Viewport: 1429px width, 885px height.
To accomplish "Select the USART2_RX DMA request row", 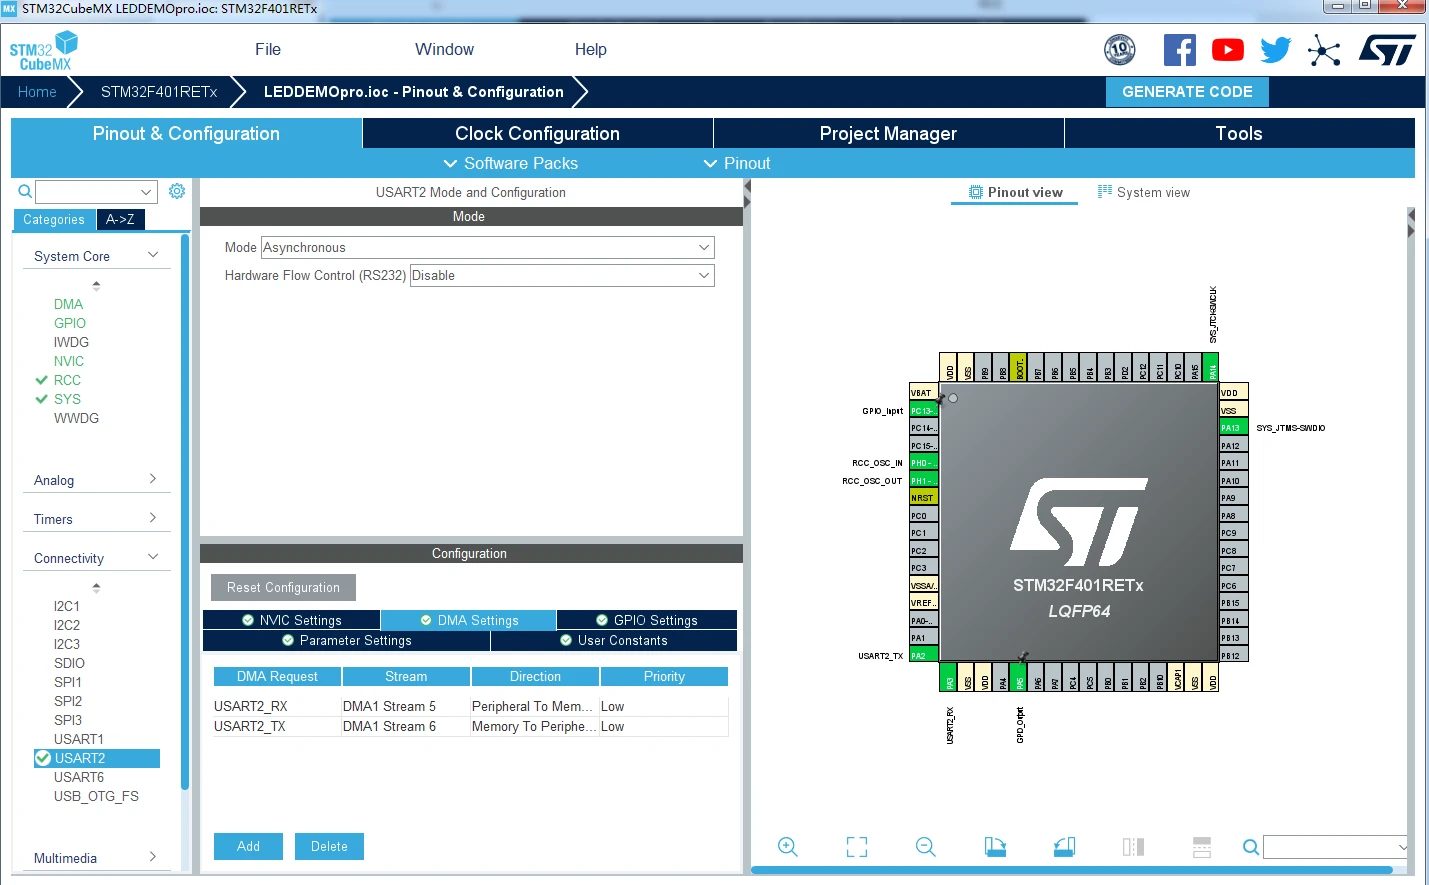I will pos(471,706).
